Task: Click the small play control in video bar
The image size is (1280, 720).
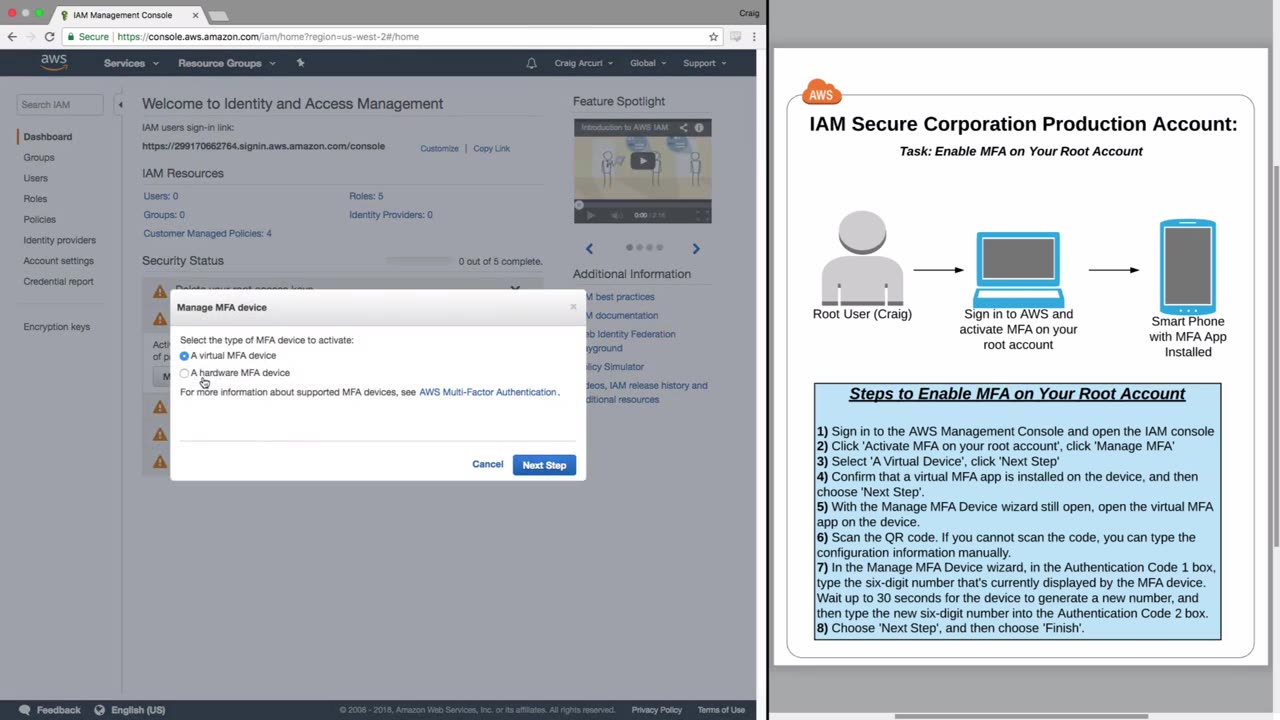Action: click(x=590, y=215)
